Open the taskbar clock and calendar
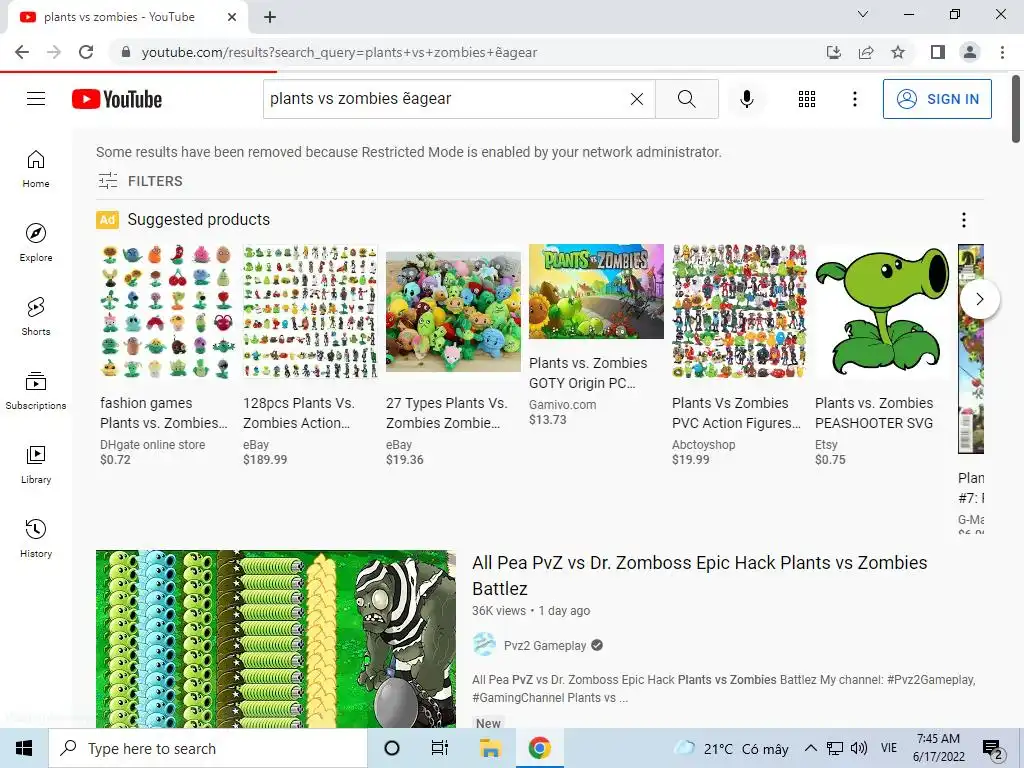1024x768 pixels. [938, 748]
